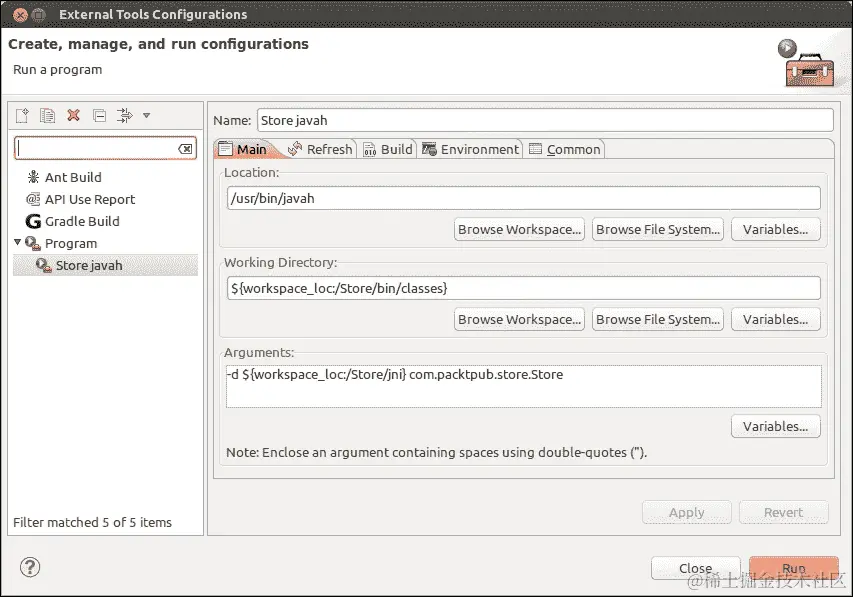Open the help question mark icon
Viewport: 853px width, 597px height.
[30, 567]
